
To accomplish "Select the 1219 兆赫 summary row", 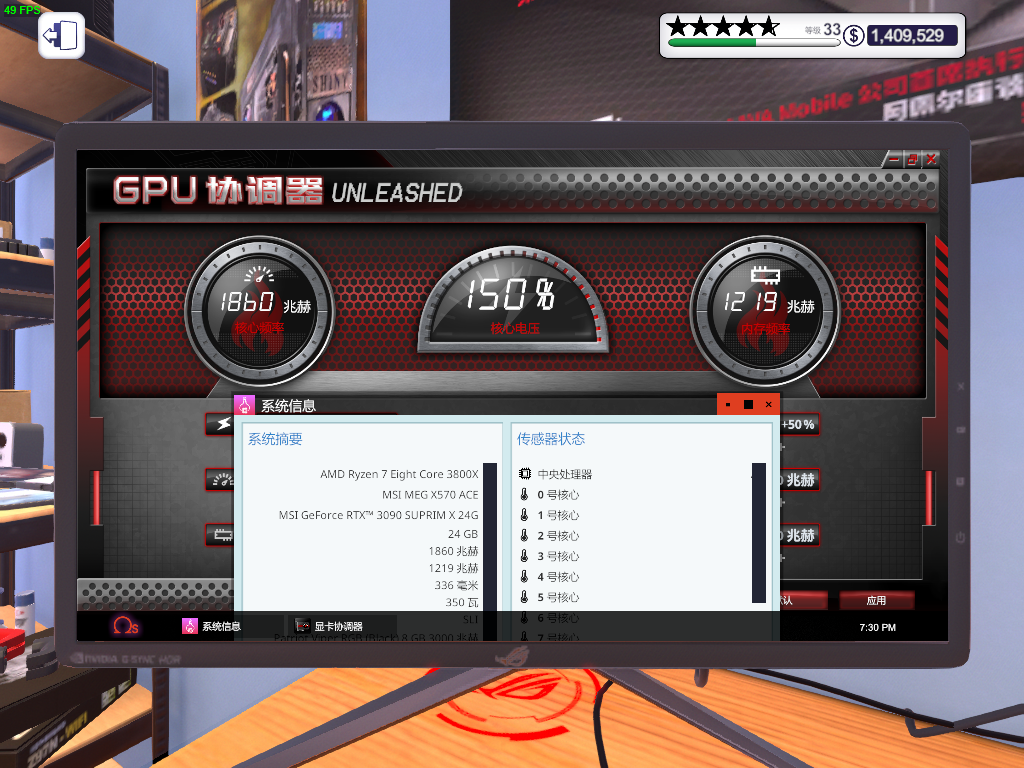I will coord(453,568).
